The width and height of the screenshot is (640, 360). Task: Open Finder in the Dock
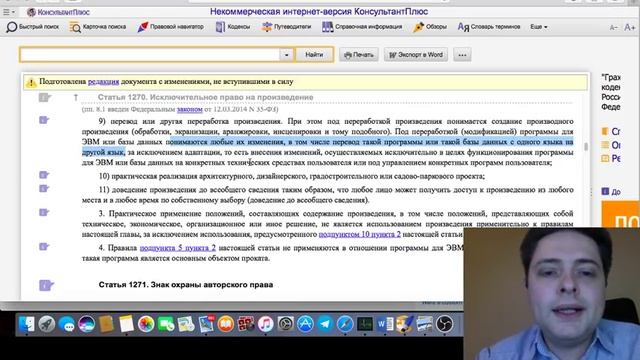click(27, 324)
